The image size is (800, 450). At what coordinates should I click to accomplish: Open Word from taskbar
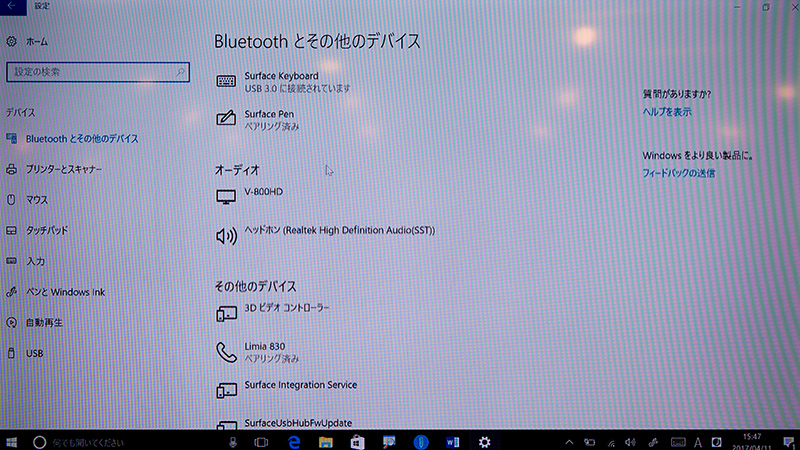(x=453, y=442)
